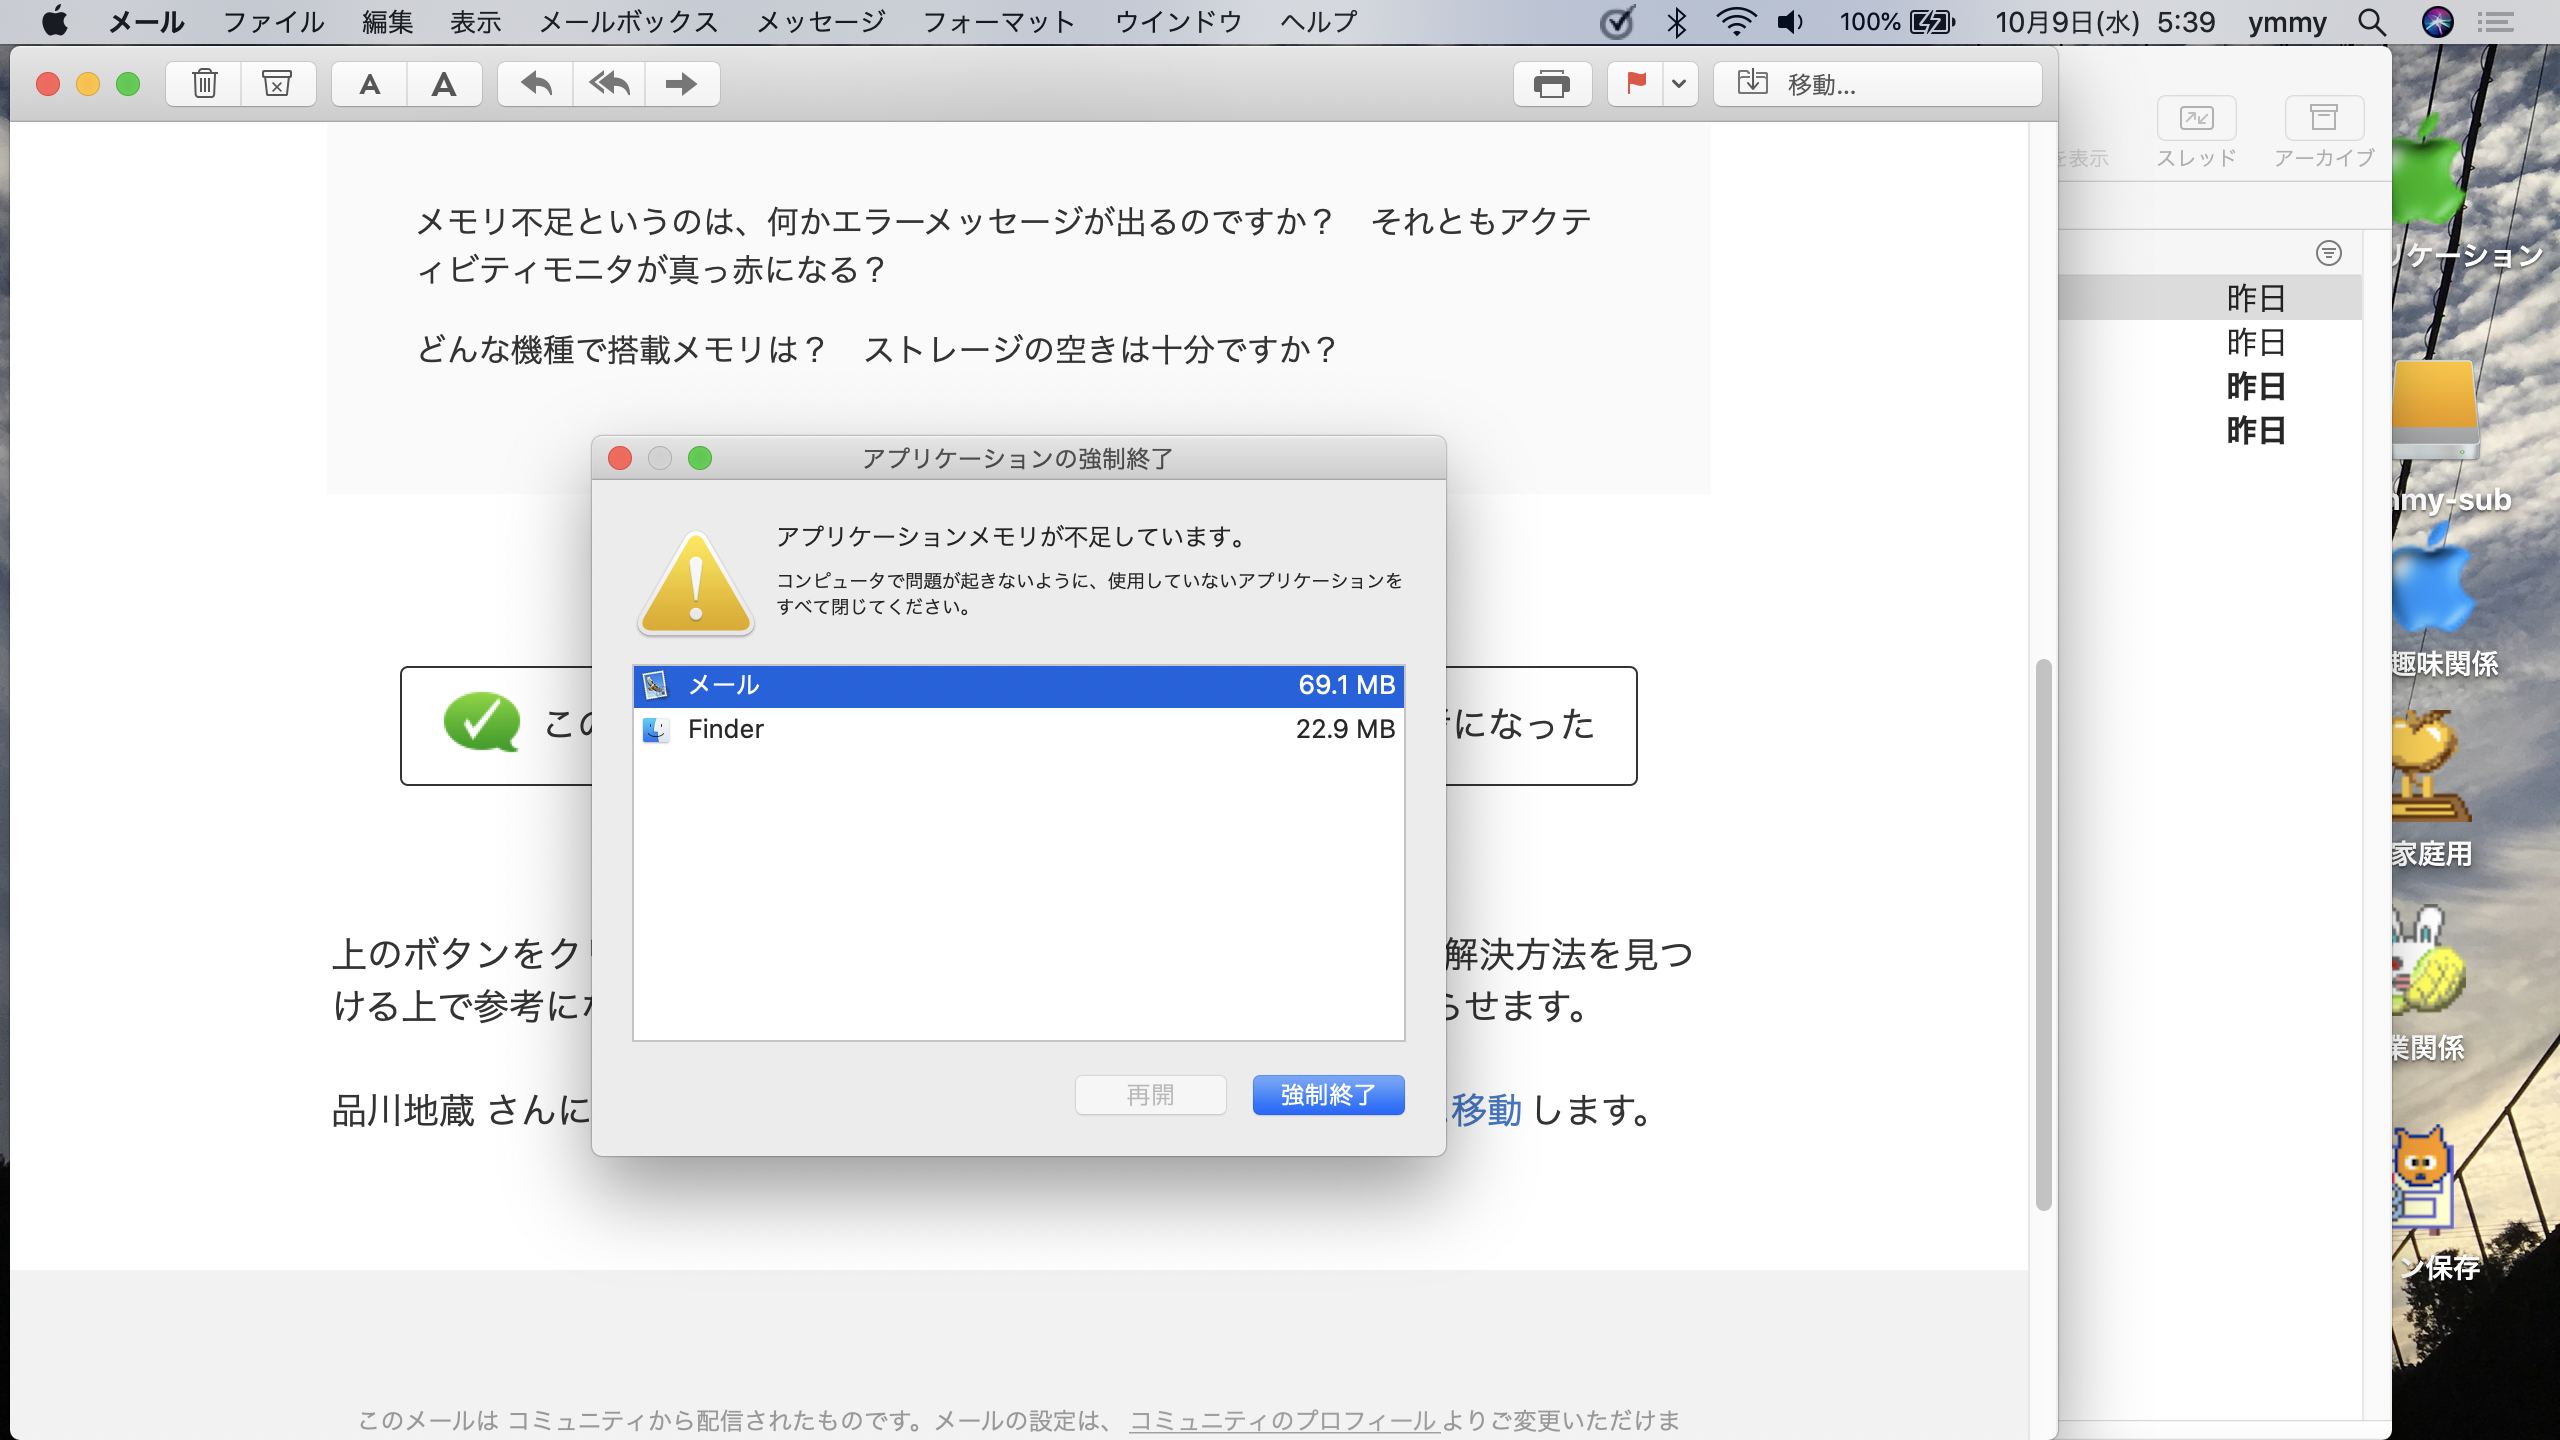2560x1440 pixels.
Task: Click the 強制終了 force quit button
Action: point(1327,1095)
